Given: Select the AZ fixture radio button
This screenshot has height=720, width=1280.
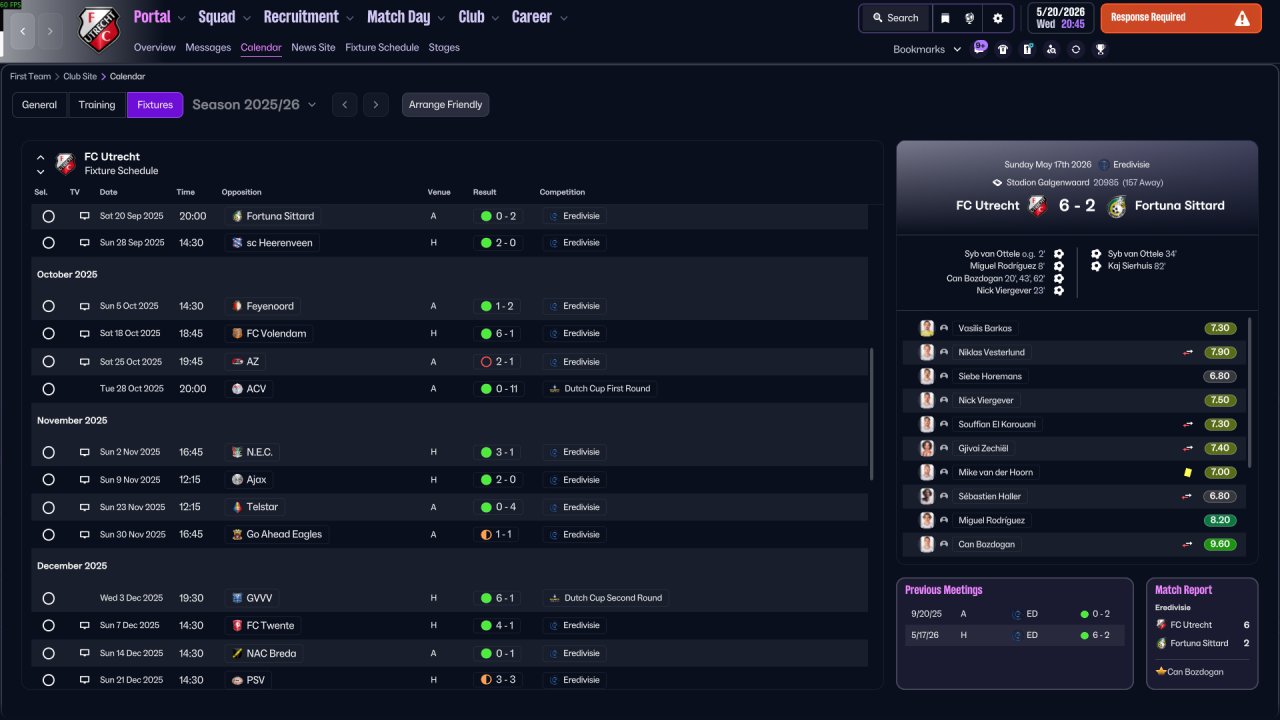Looking at the screenshot, I should point(48,362).
